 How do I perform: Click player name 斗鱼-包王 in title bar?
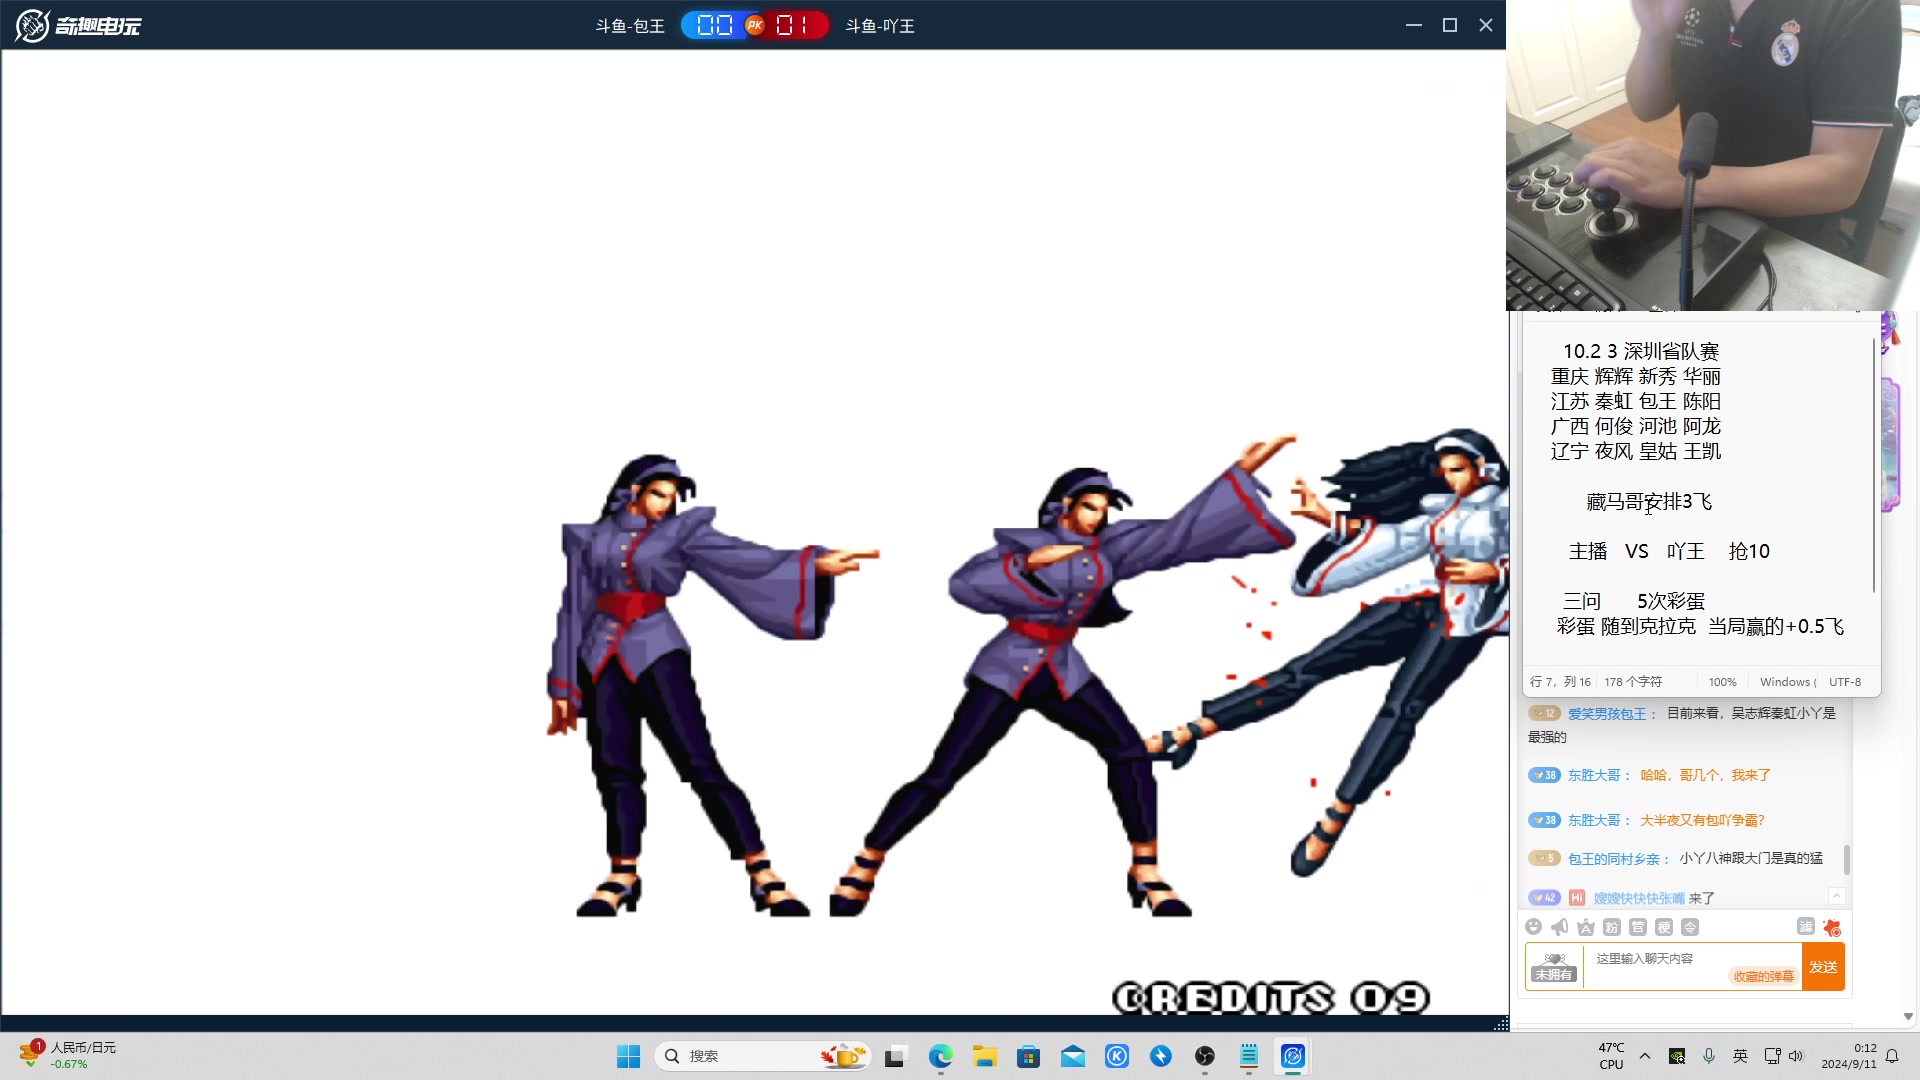[630, 26]
